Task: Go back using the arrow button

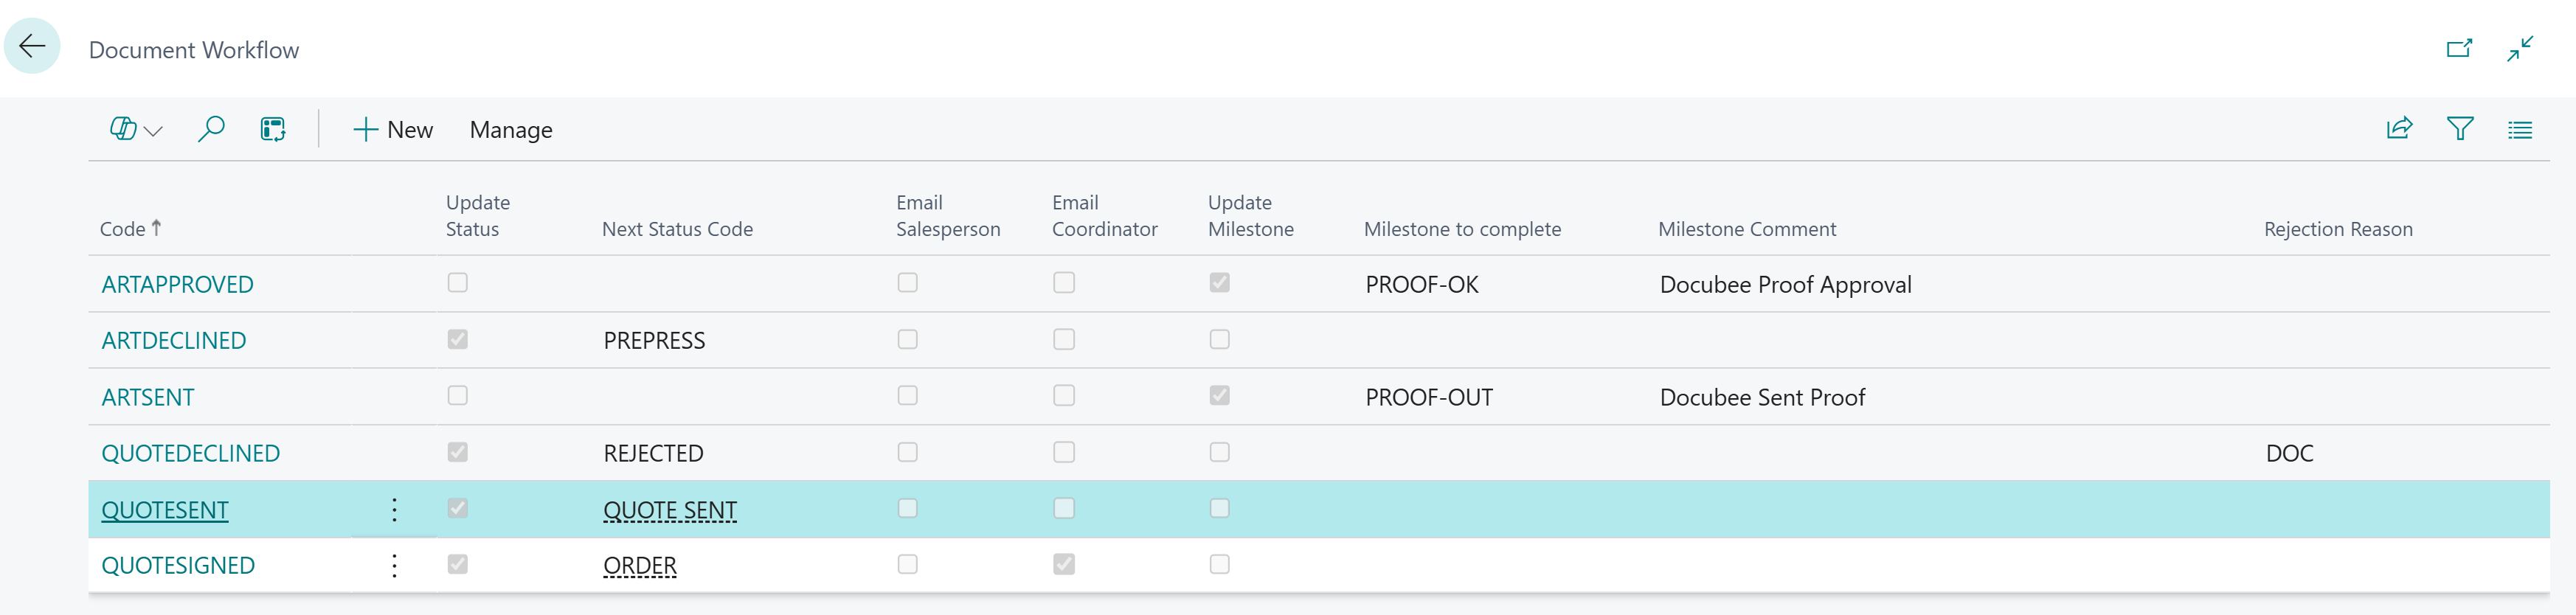Action: (x=32, y=46)
